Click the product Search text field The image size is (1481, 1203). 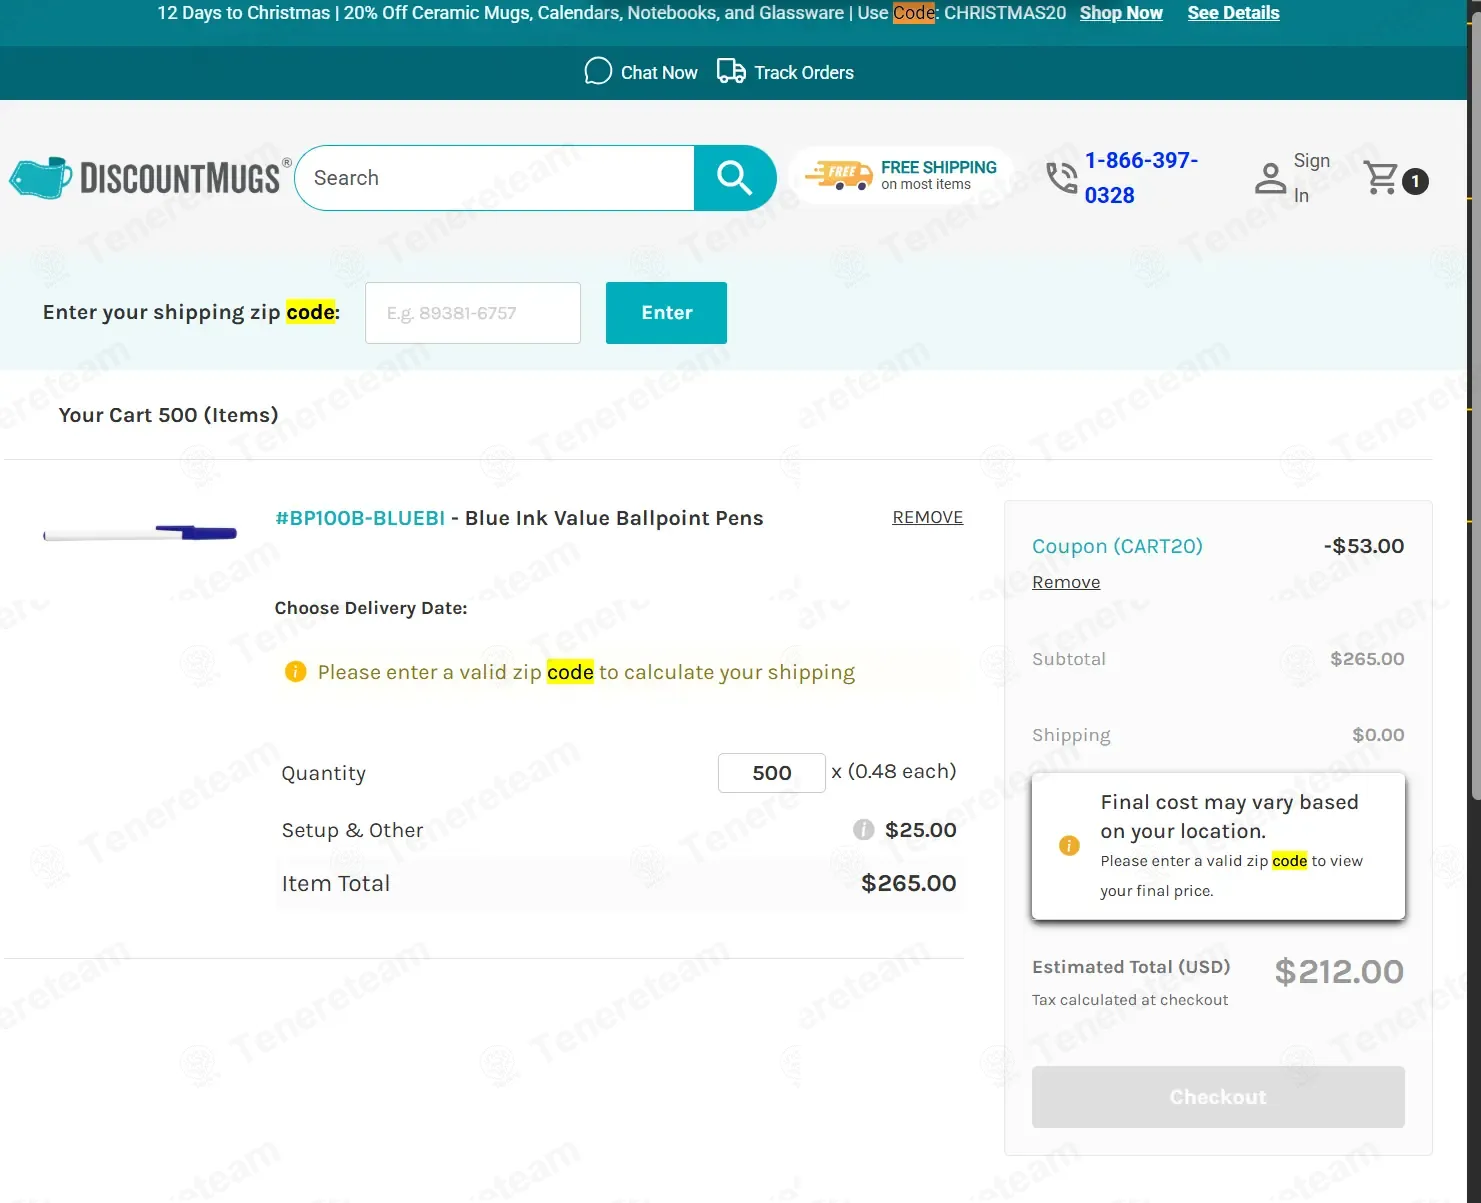tap(495, 178)
